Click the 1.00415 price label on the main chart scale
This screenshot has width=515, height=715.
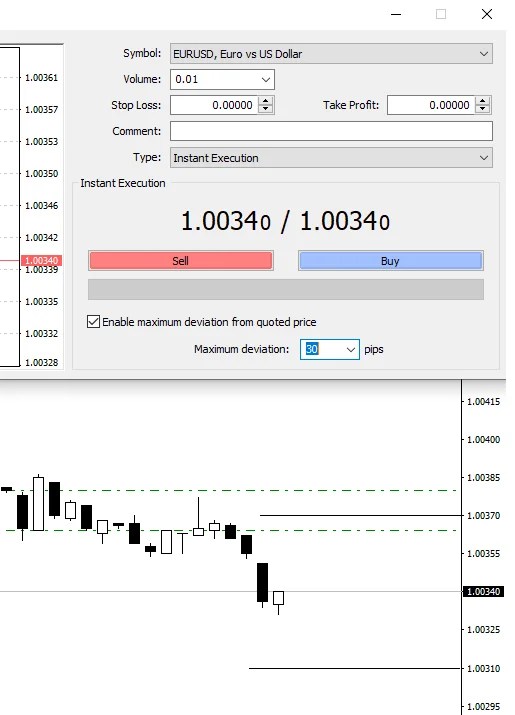click(x=484, y=402)
